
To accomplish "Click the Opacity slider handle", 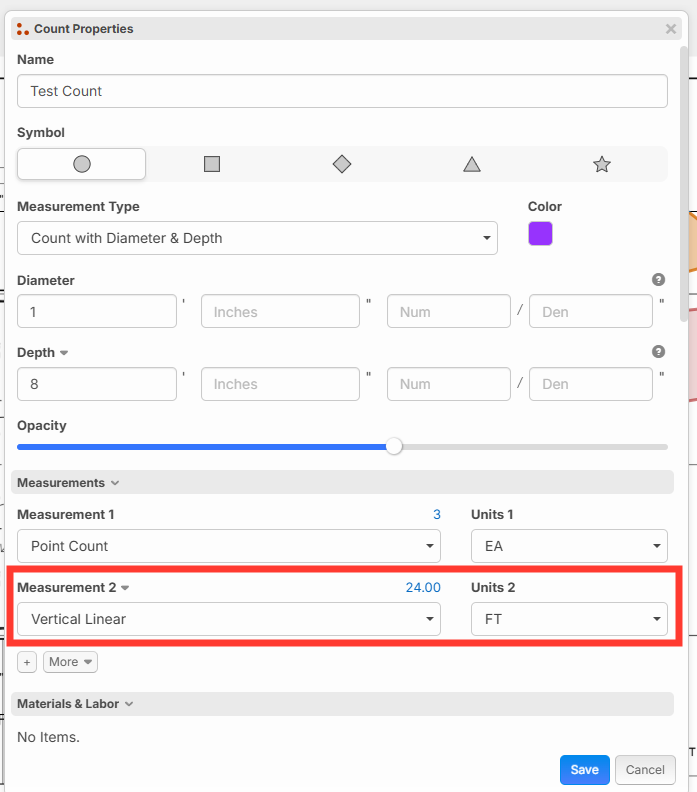I will tap(394, 446).
